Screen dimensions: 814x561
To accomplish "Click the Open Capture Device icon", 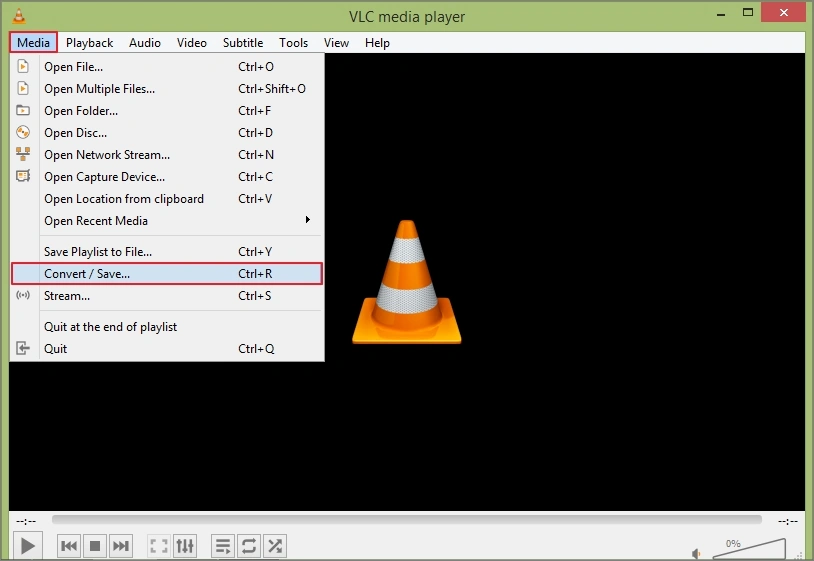I will (23, 176).
